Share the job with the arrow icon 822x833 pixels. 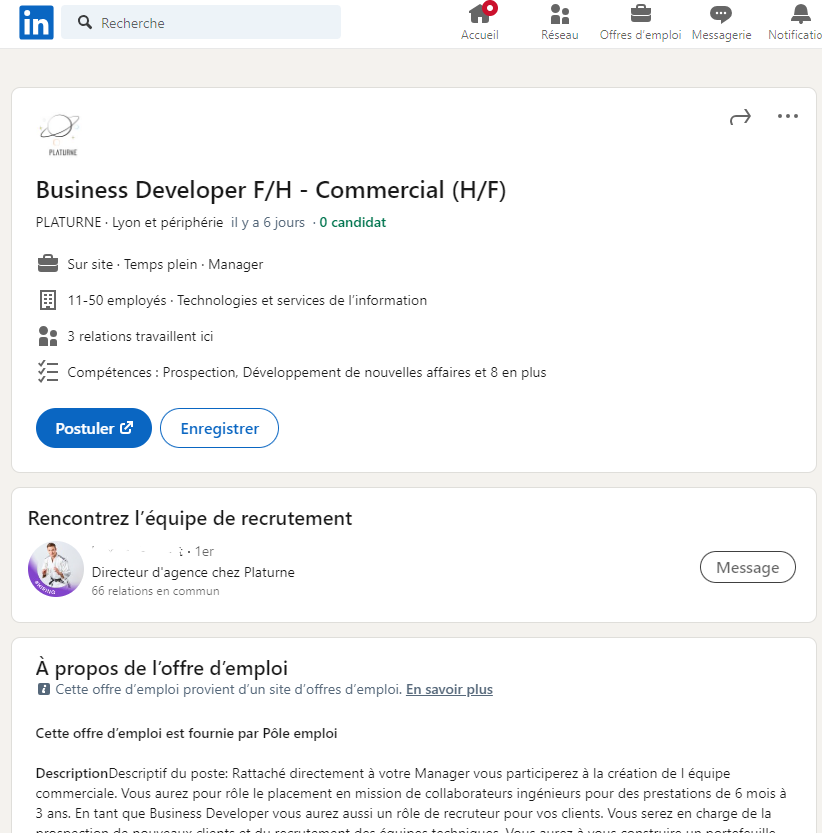tap(740, 116)
